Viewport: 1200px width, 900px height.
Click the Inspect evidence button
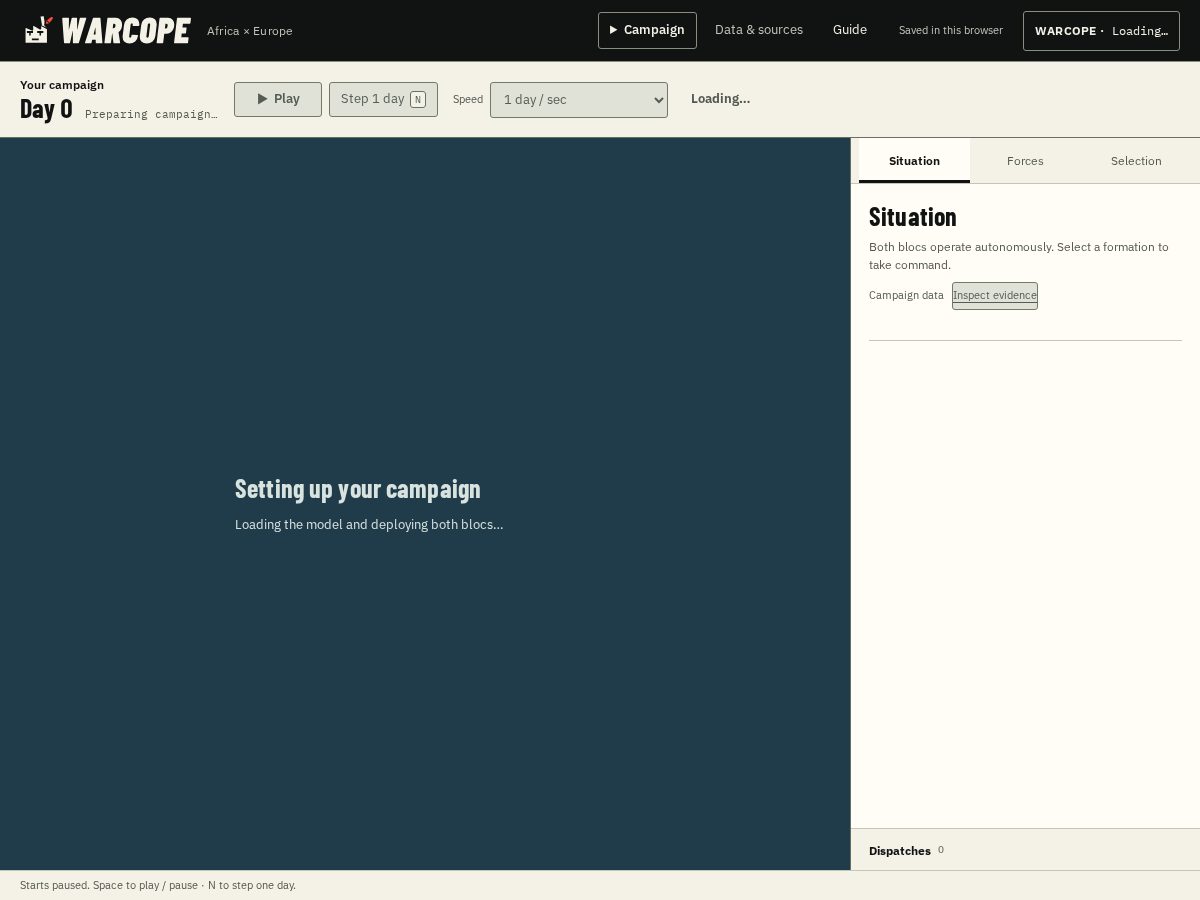995,296
